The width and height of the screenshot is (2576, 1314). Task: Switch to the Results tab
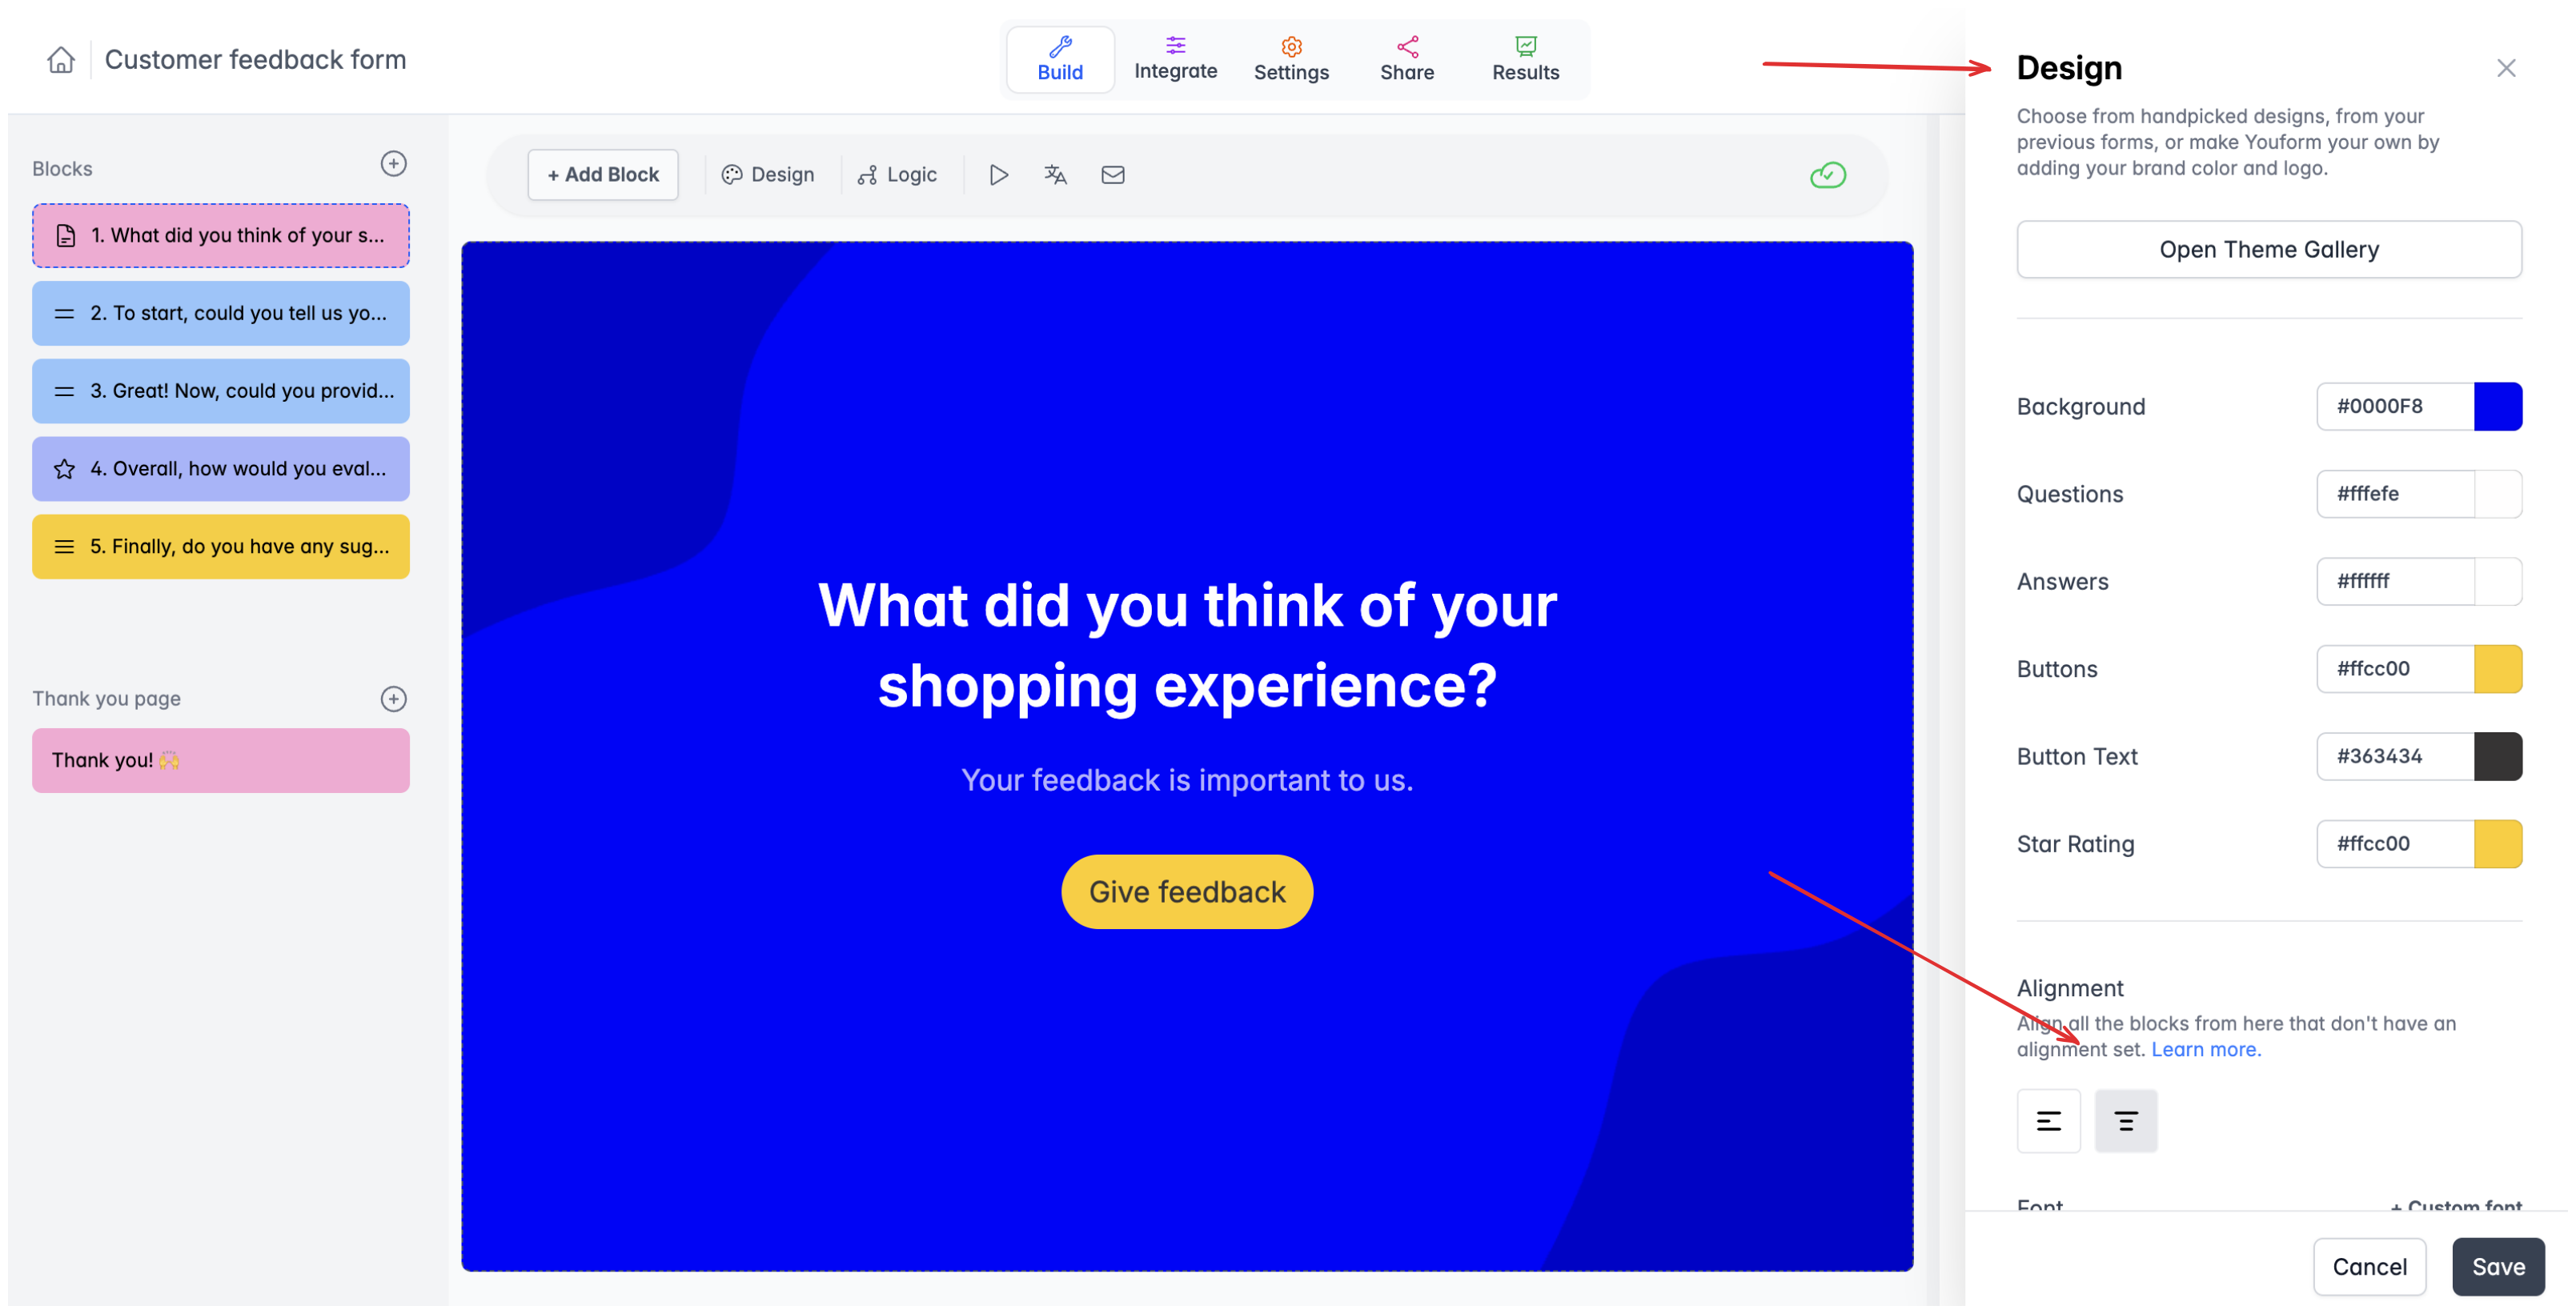(1525, 59)
